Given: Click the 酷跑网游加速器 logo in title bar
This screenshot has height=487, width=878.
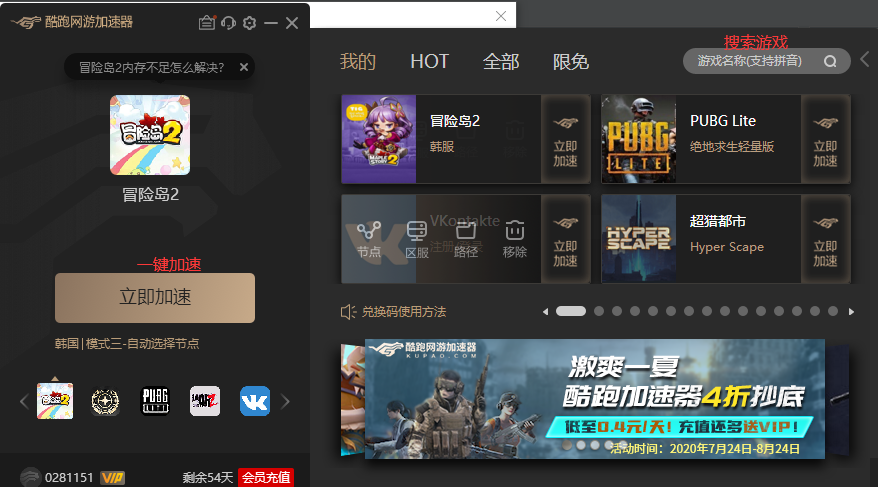Looking at the screenshot, I should [72, 22].
